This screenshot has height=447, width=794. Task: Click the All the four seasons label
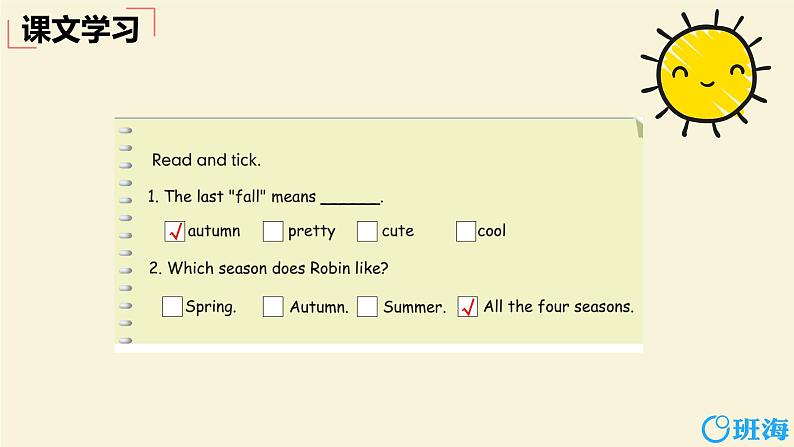coord(559,306)
